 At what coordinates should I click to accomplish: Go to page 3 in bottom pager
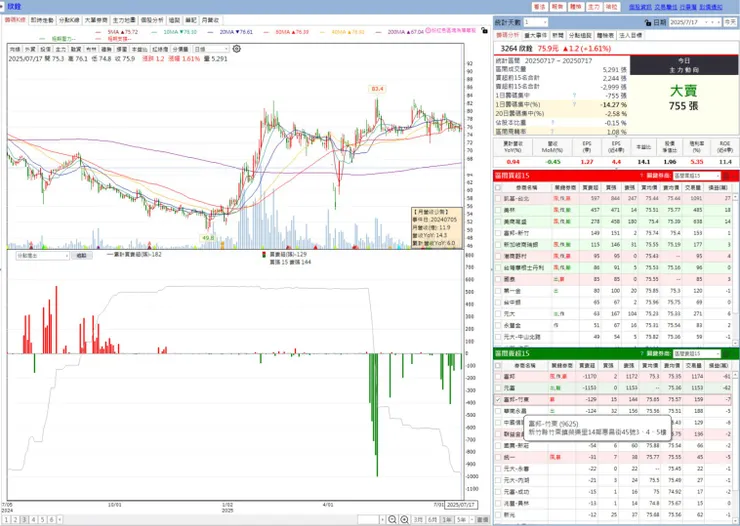pyautogui.click(x=24, y=519)
